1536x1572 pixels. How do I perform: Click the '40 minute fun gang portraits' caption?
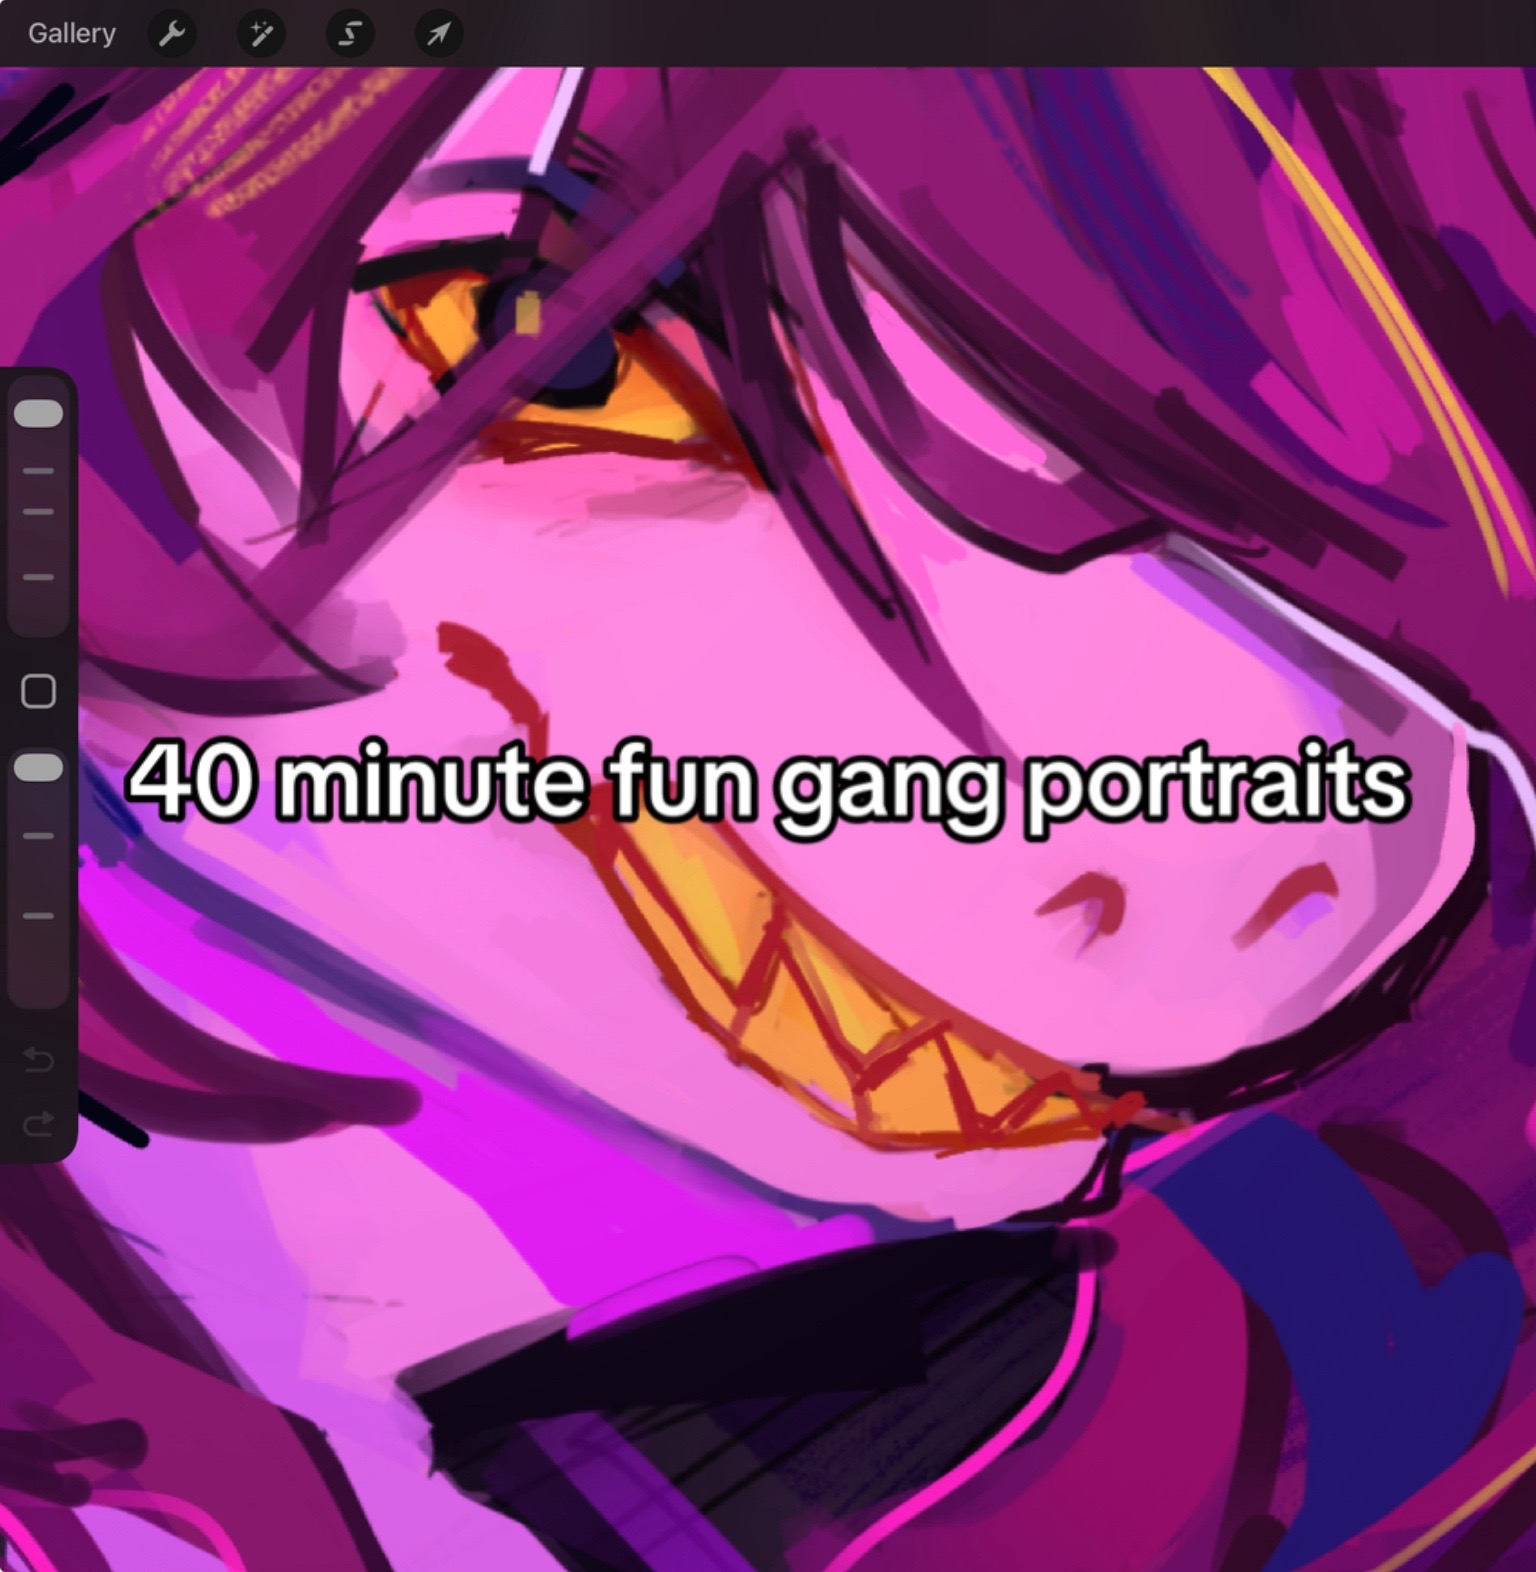[x=768, y=783]
